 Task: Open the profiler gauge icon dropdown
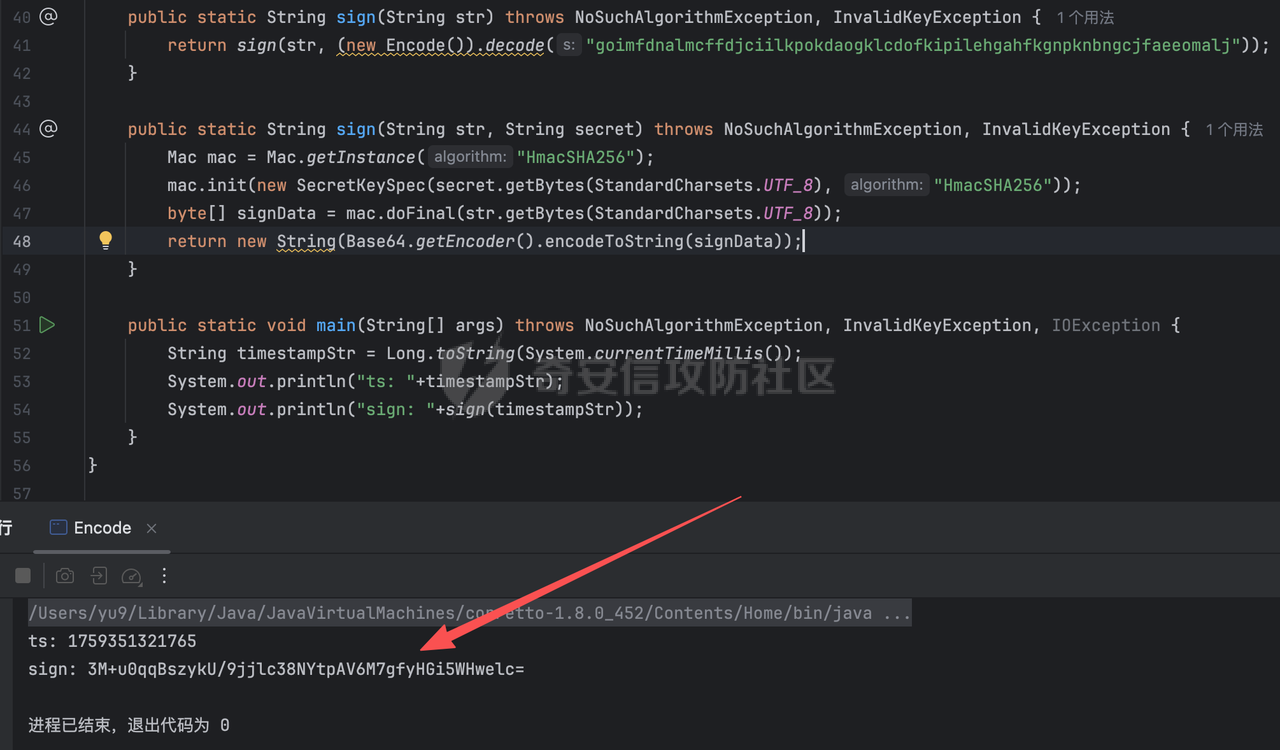pyautogui.click(x=132, y=576)
